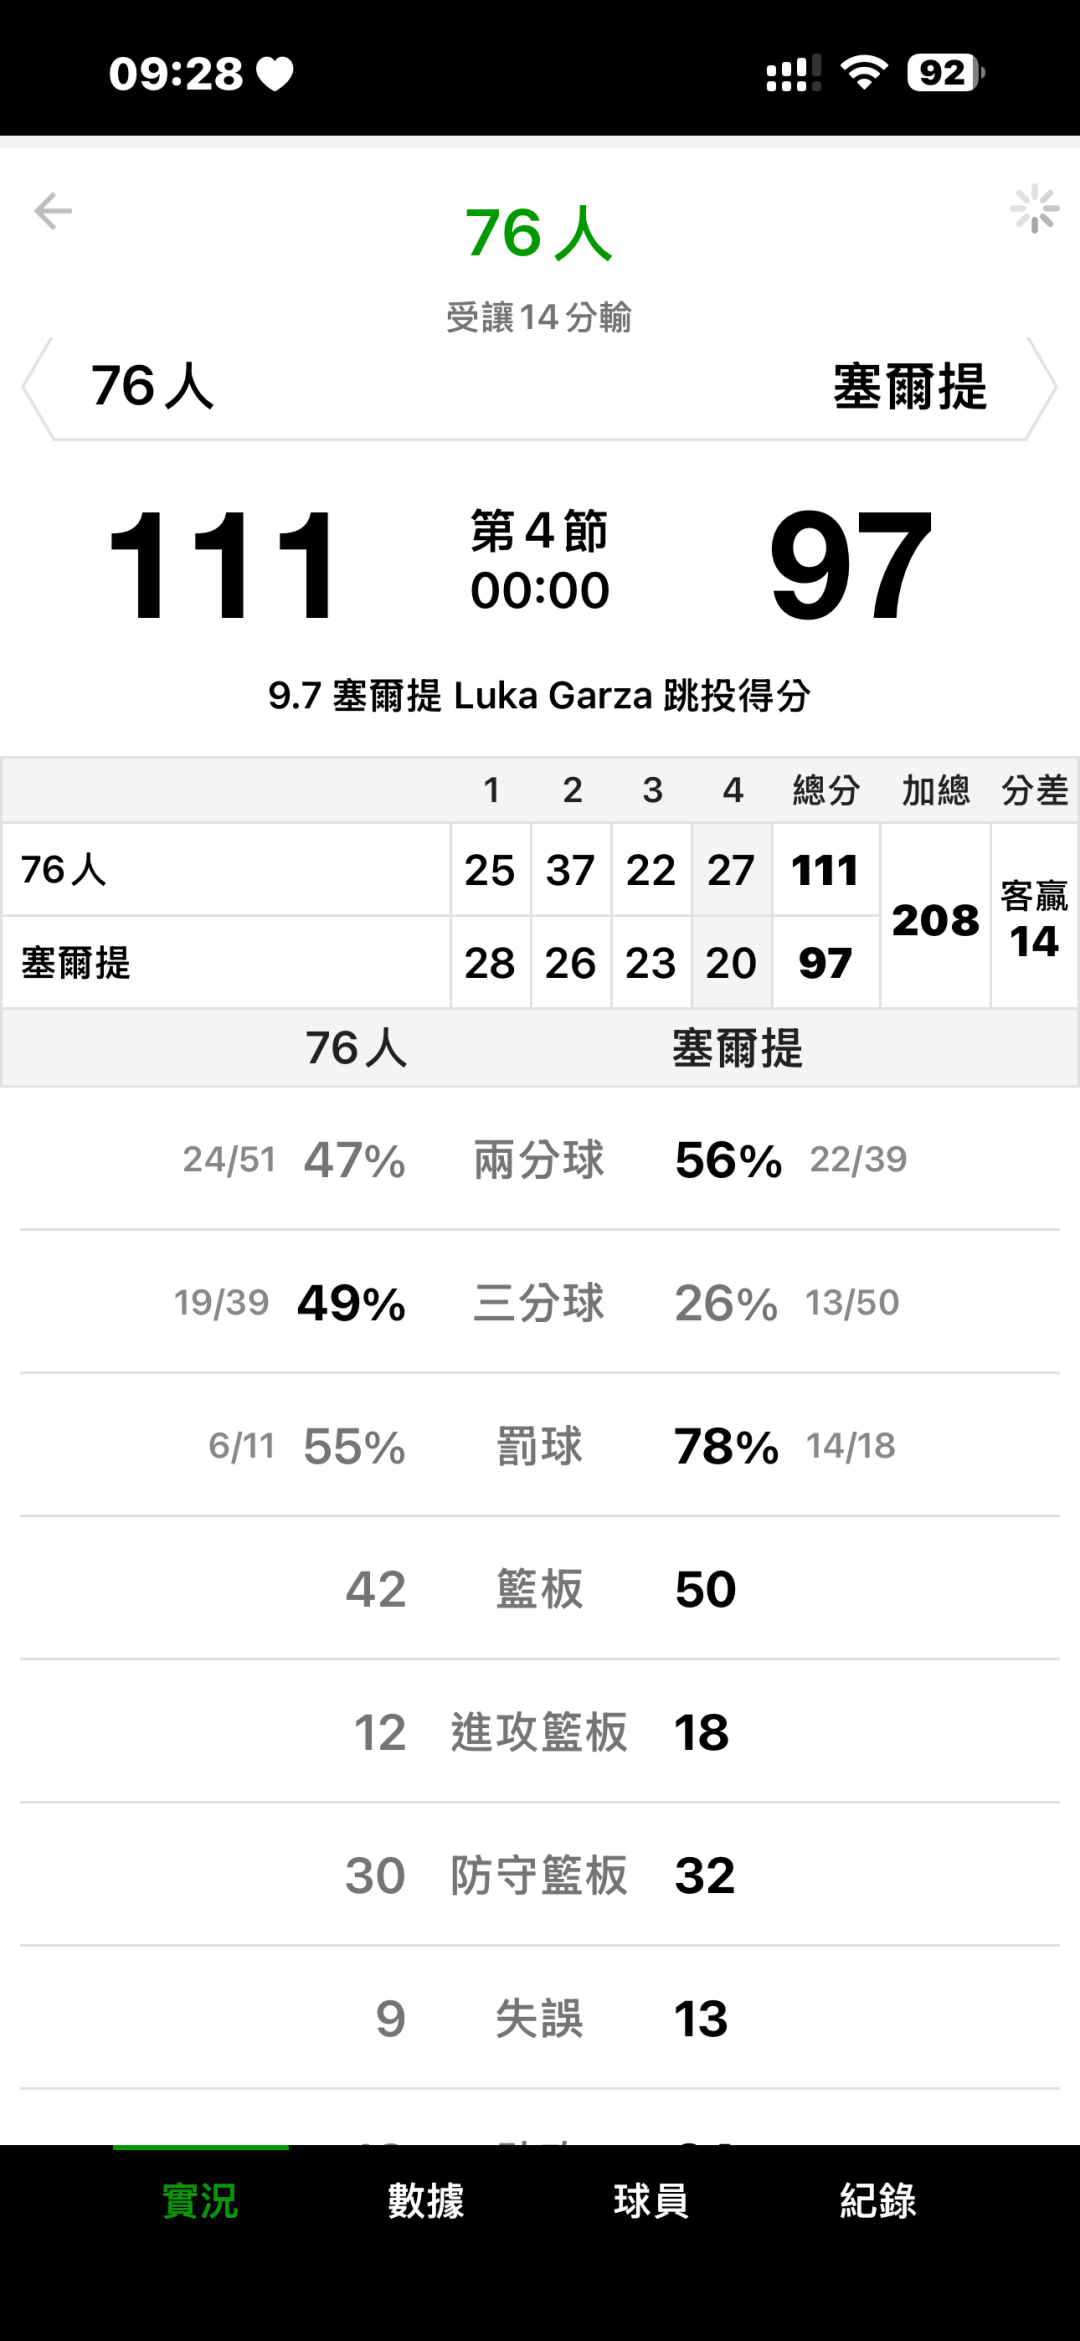The width and height of the screenshot is (1080, 2341).
Task: Tap the right chevron beside 塞爾提
Action: pyautogui.click(x=1042, y=388)
